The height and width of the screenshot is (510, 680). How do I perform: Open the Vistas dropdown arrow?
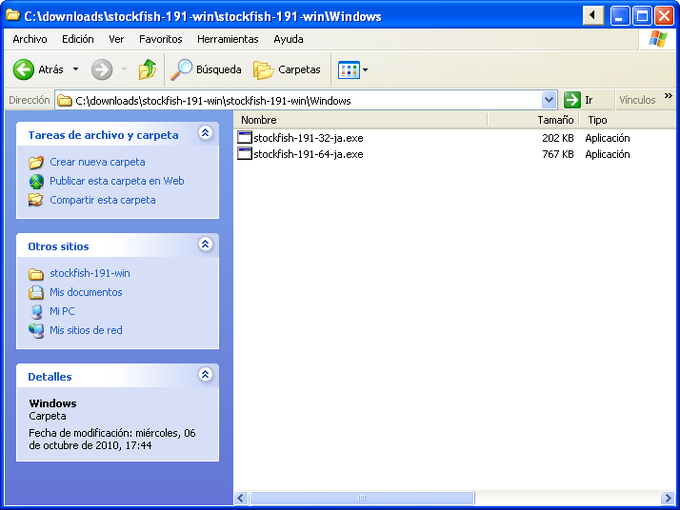click(365, 70)
